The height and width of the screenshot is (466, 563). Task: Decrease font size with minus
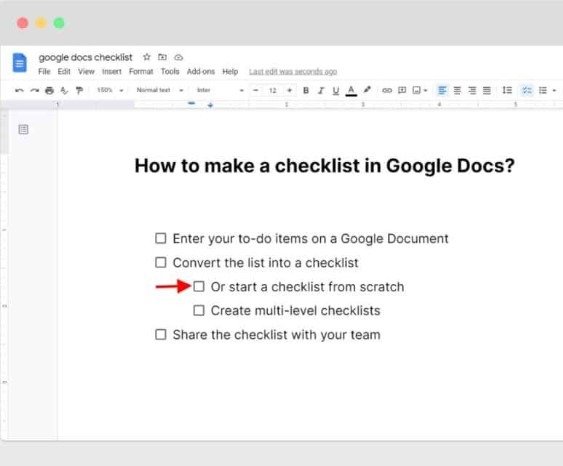[x=256, y=90]
